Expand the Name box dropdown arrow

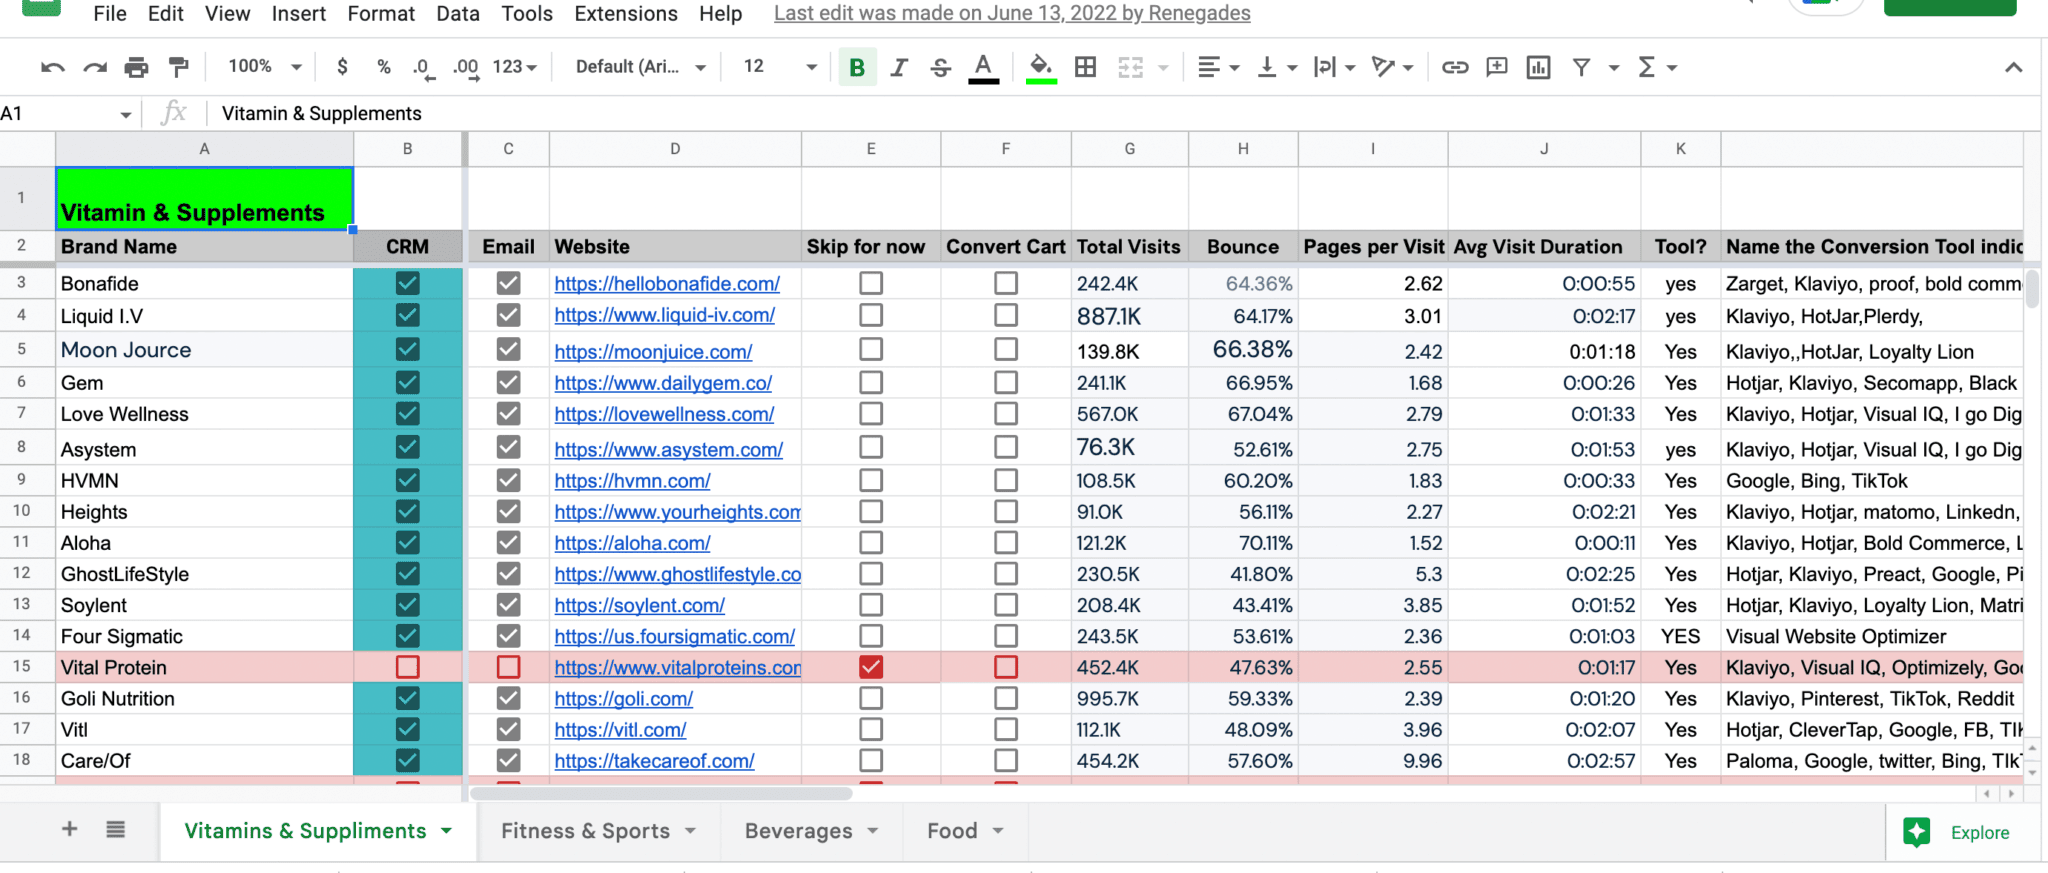(x=125, y=114)
